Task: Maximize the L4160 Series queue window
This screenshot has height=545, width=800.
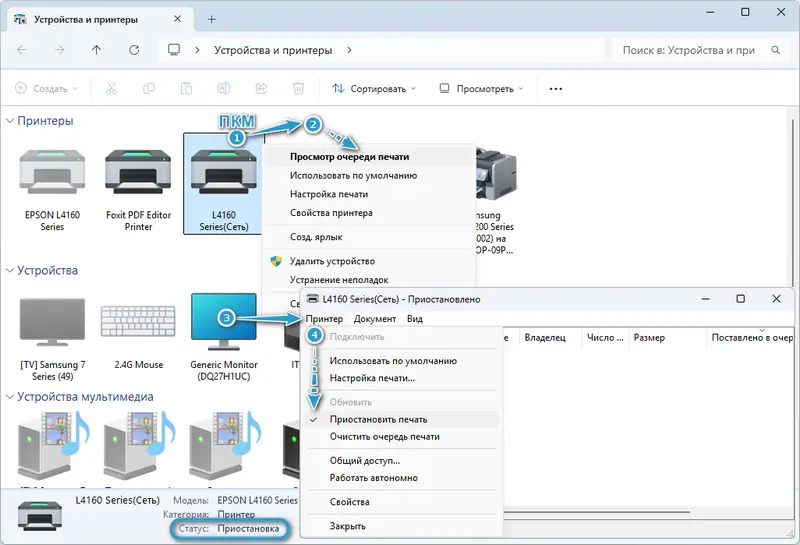Action: tap(740, 299)
